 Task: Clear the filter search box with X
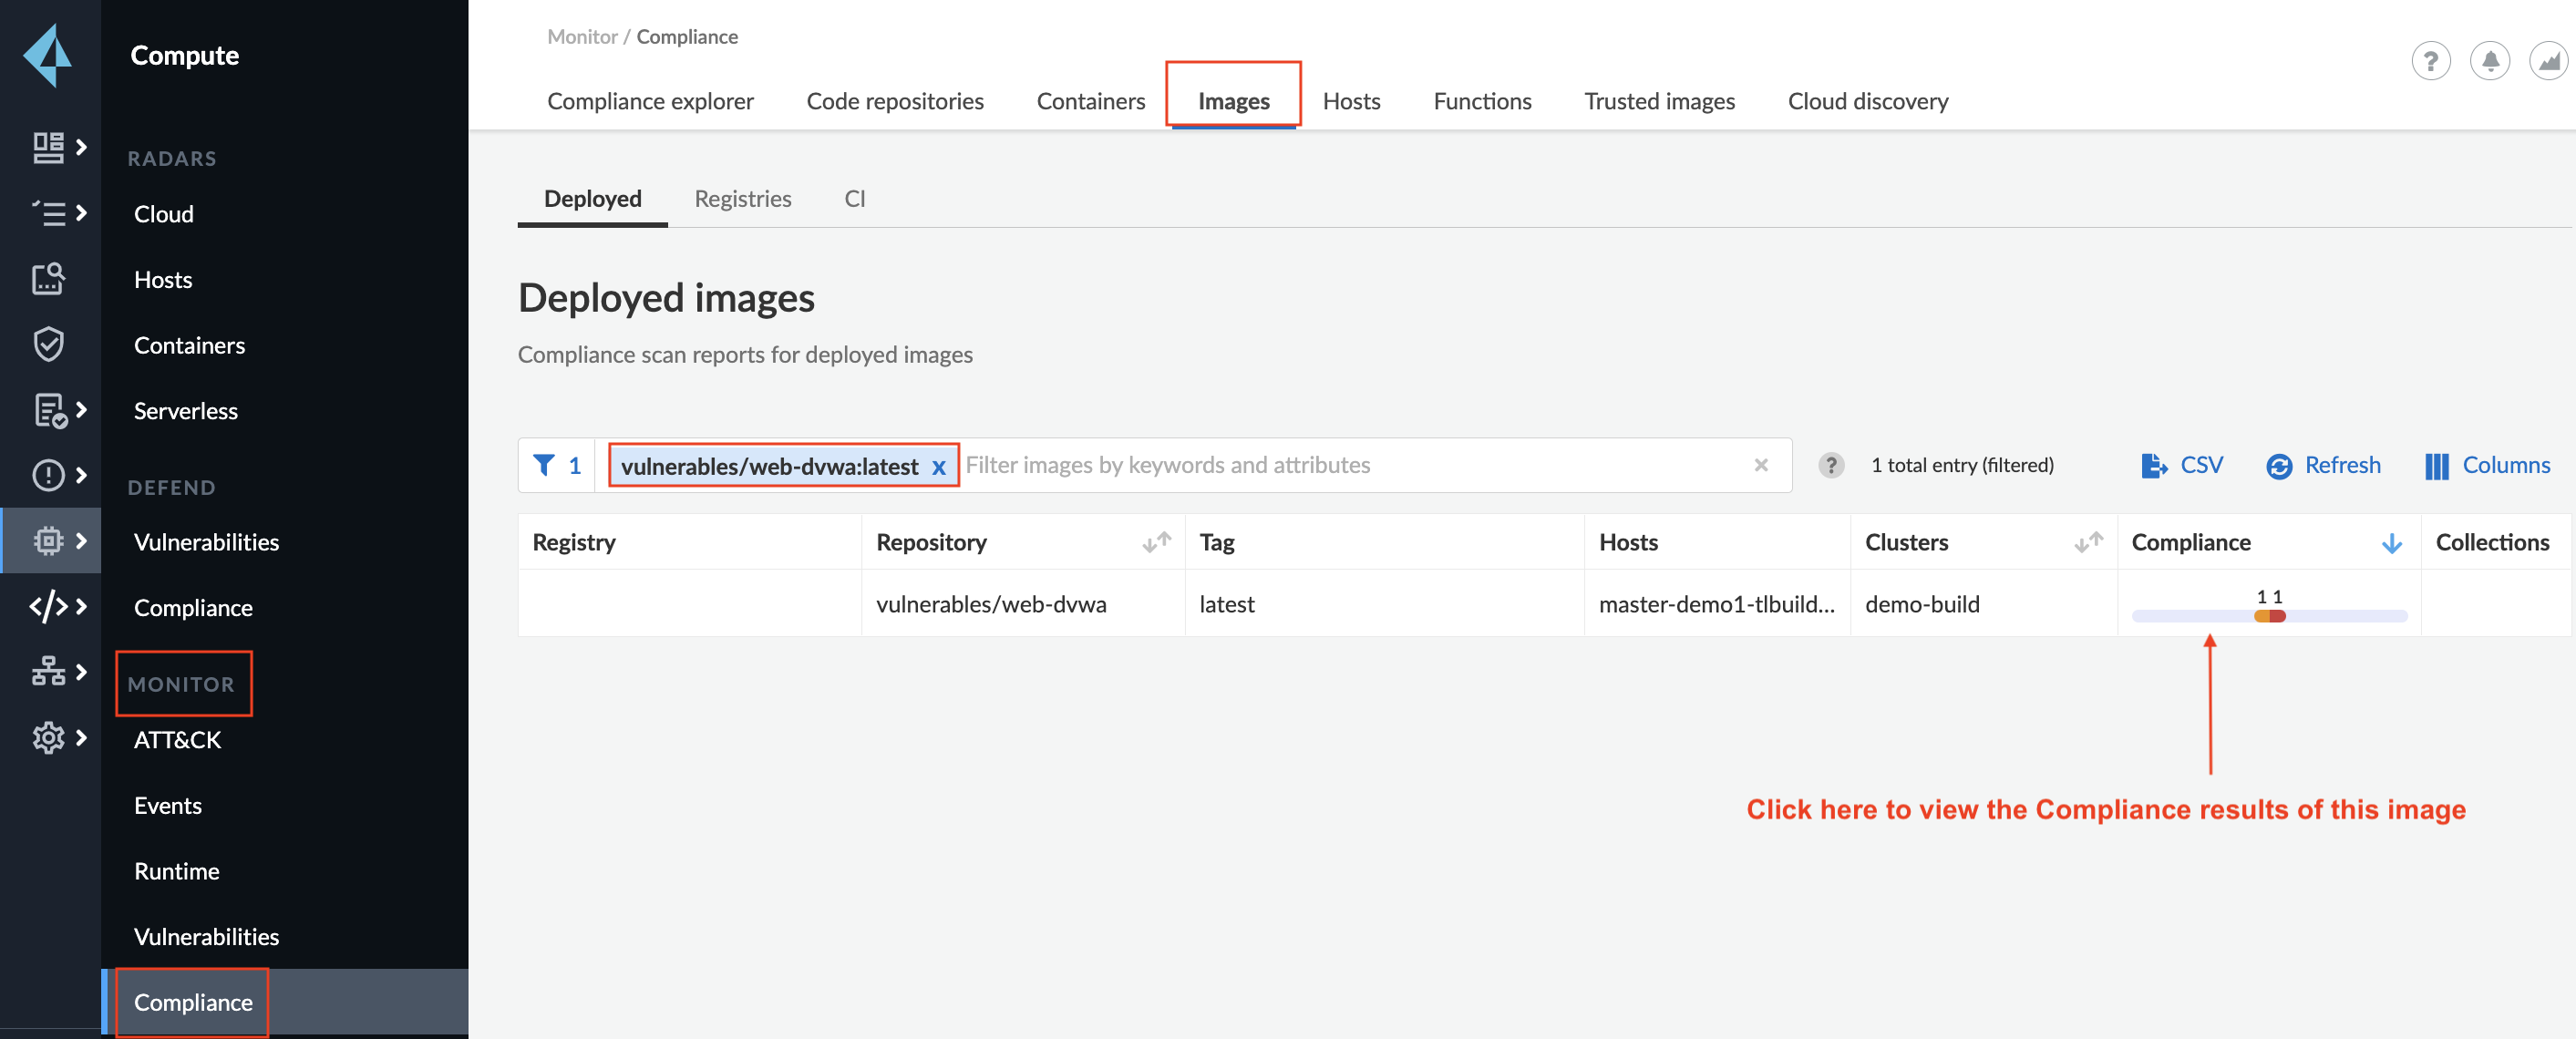click(1760, 465)
